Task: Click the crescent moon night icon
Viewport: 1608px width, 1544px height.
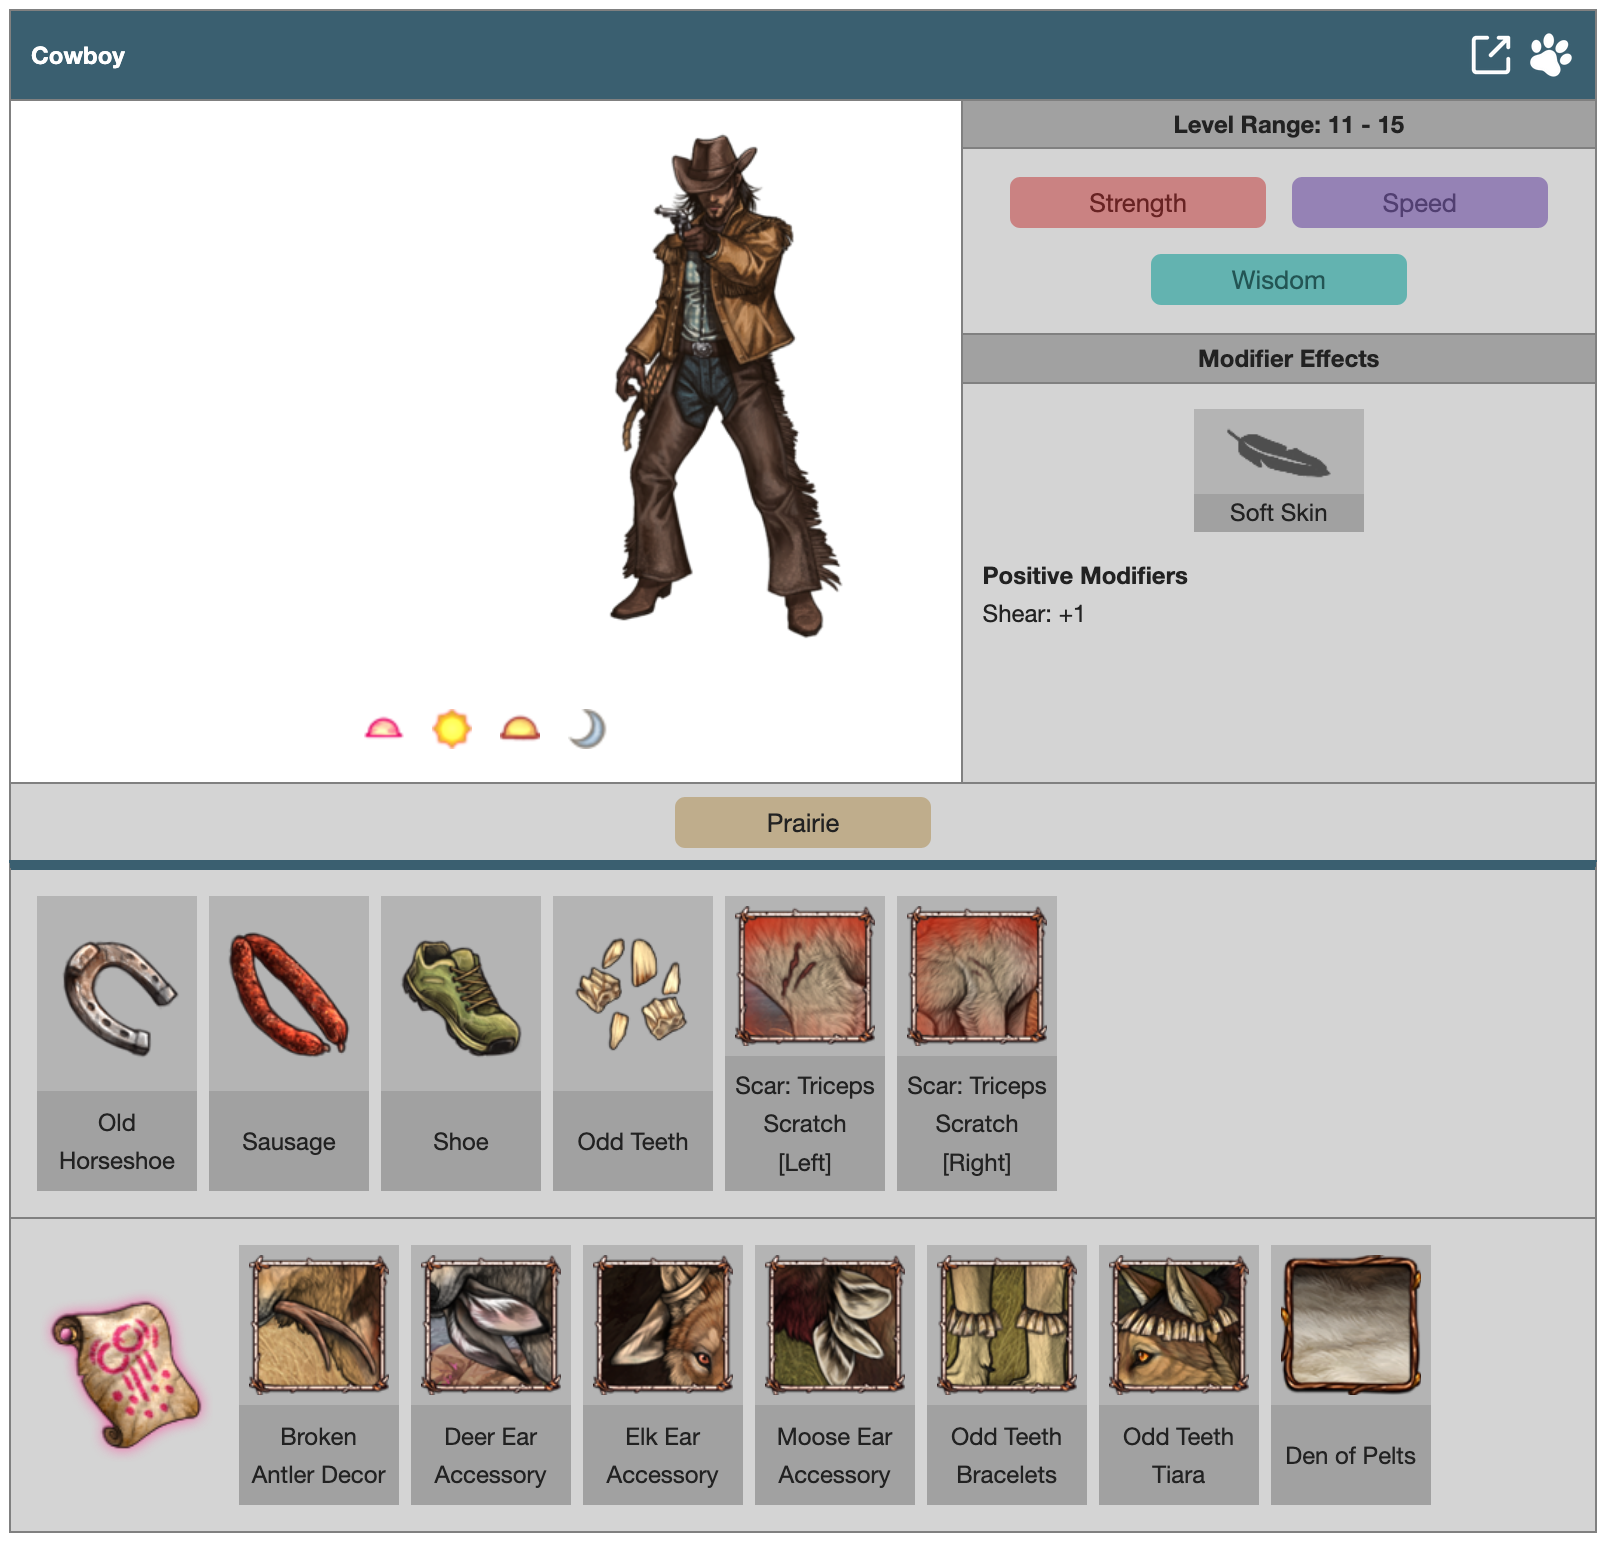Action: click(588, 728)
